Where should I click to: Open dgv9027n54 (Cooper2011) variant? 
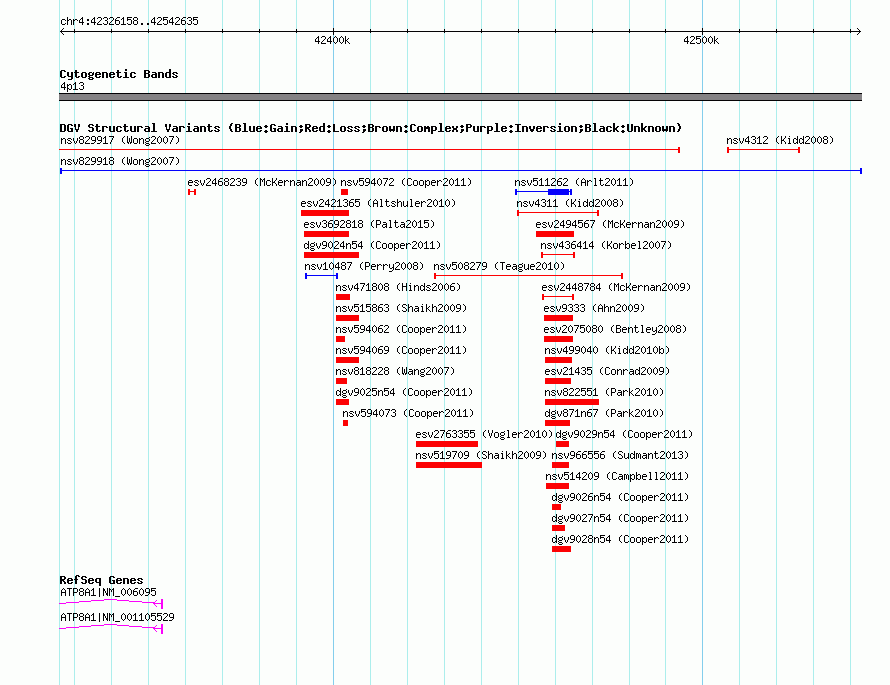pyautogui.click(x=620, y=518)
